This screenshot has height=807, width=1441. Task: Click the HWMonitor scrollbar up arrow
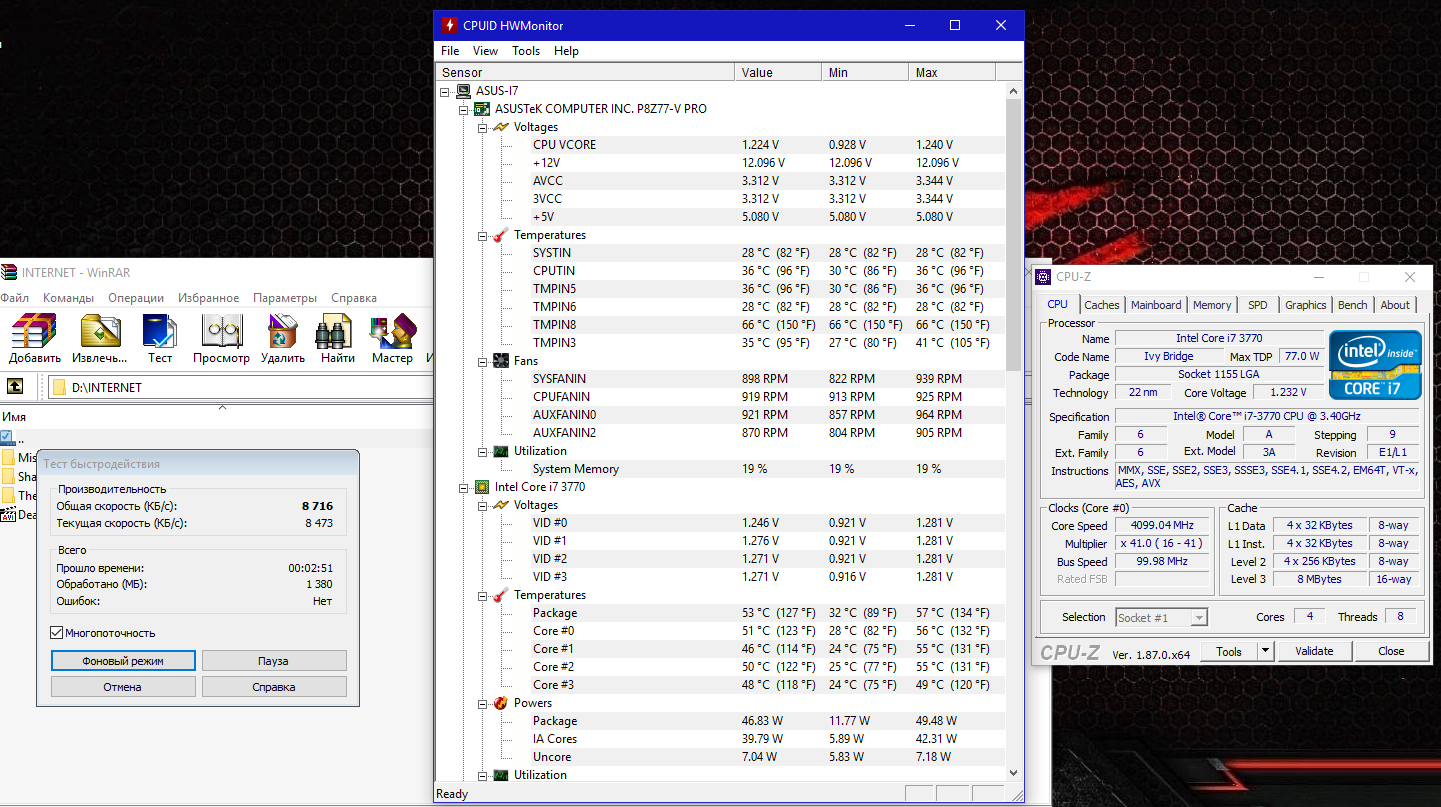point(1015,91)
